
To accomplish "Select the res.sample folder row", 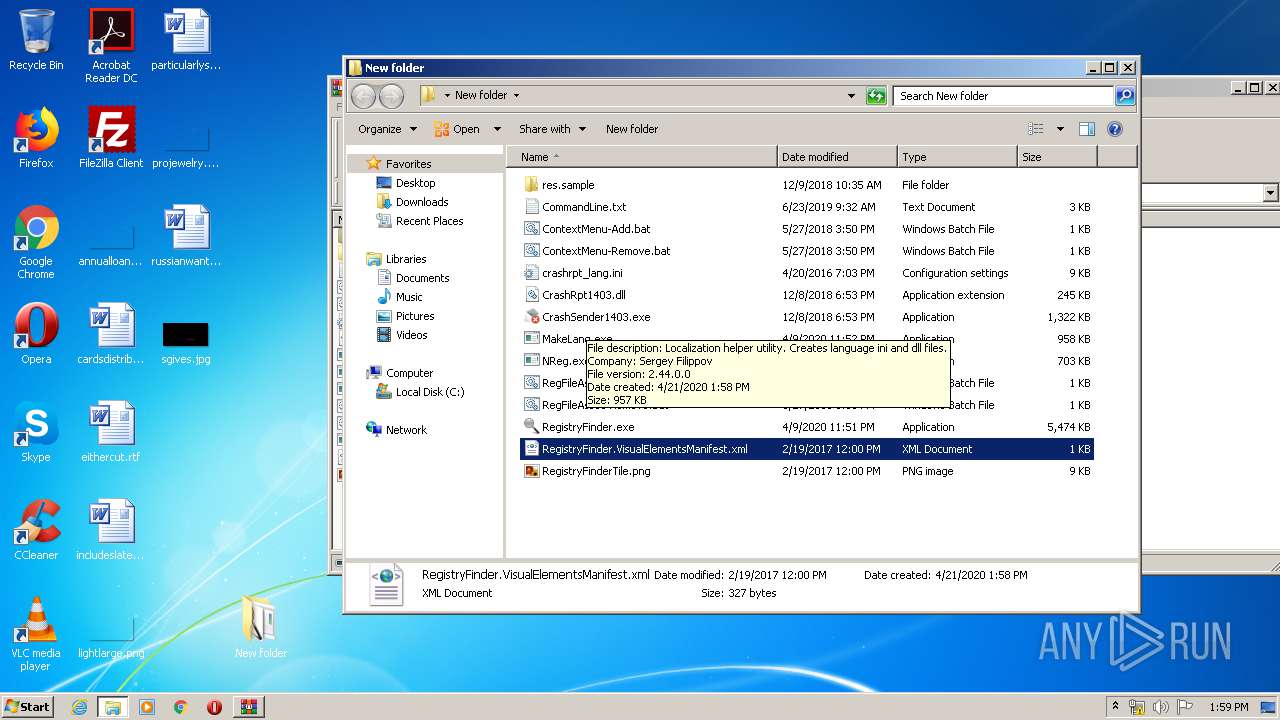I will click(x=807, y=185).
